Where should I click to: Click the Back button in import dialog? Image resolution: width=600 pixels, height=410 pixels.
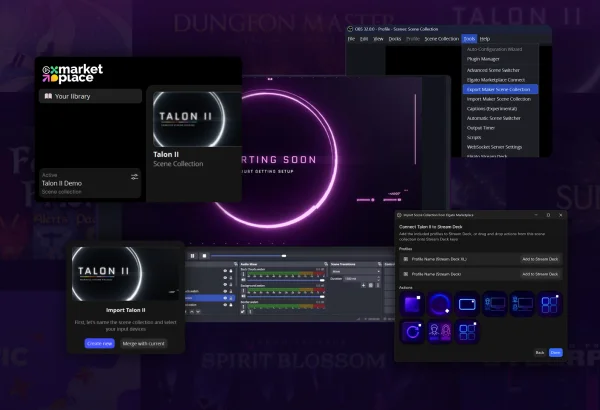point(540,353)
